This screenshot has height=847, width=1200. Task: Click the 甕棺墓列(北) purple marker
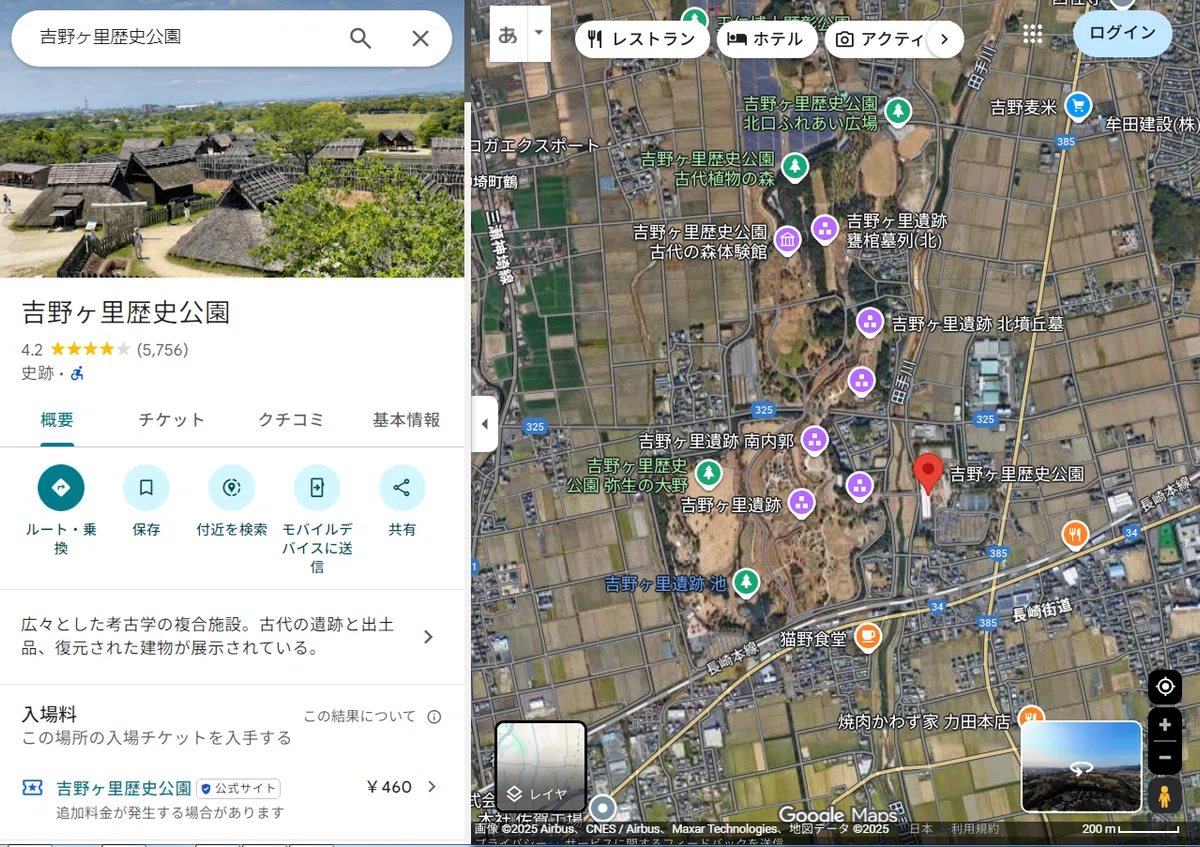(x=825, y=229)
